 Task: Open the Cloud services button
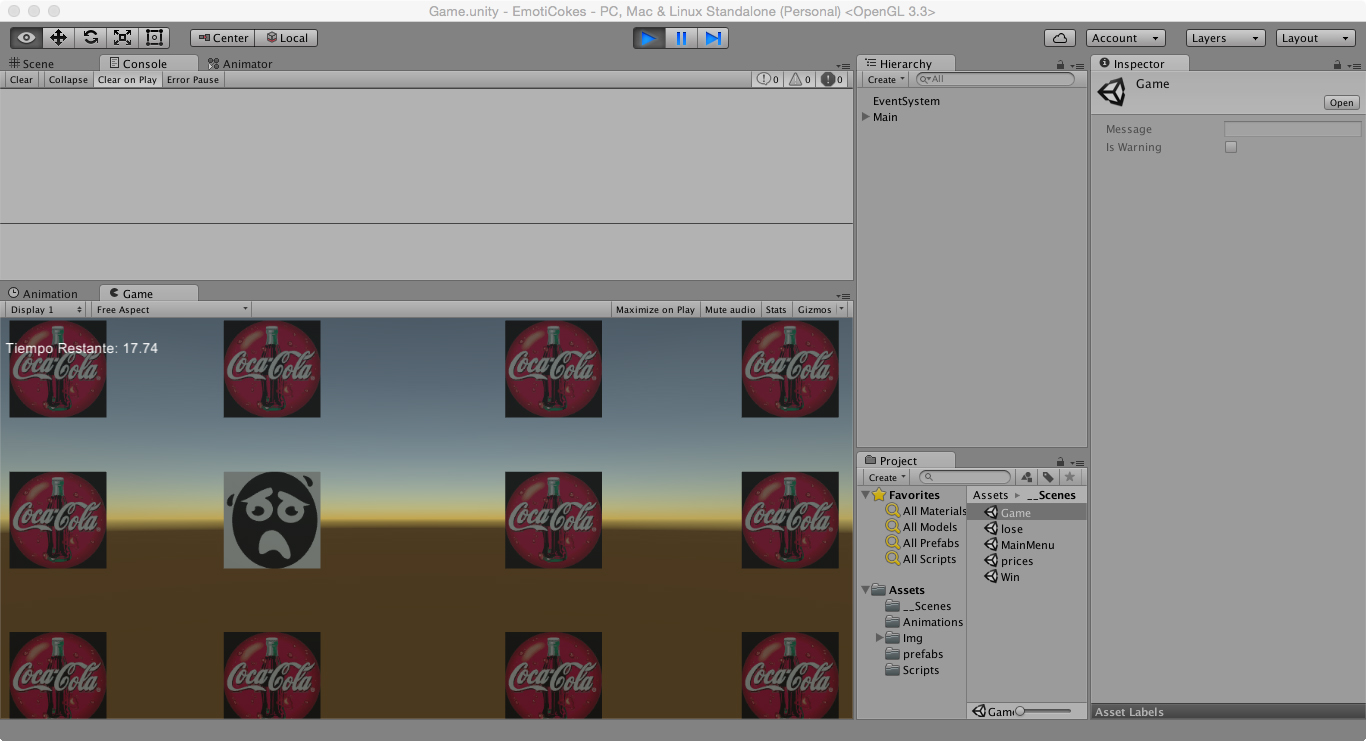tap(1060, 38)
